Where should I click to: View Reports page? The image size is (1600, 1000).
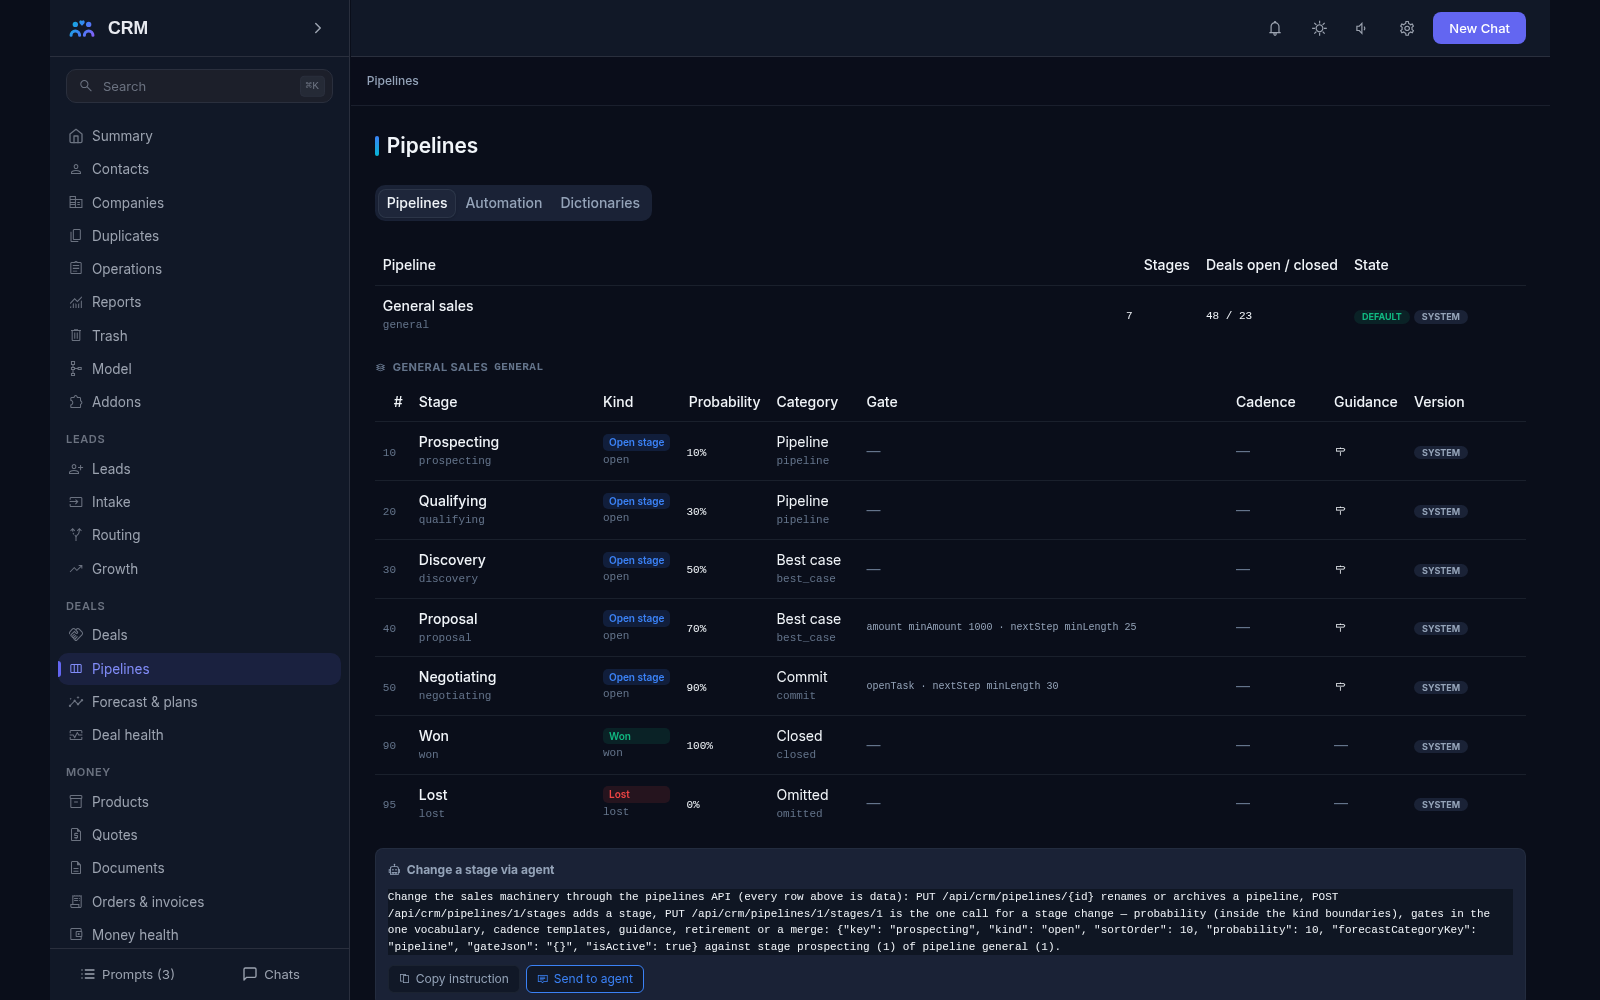[x=199, y=302]
